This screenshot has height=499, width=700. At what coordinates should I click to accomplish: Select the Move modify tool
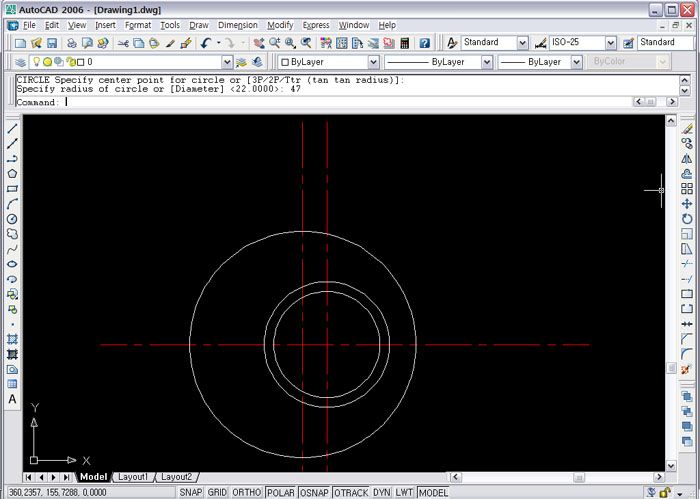687,204
